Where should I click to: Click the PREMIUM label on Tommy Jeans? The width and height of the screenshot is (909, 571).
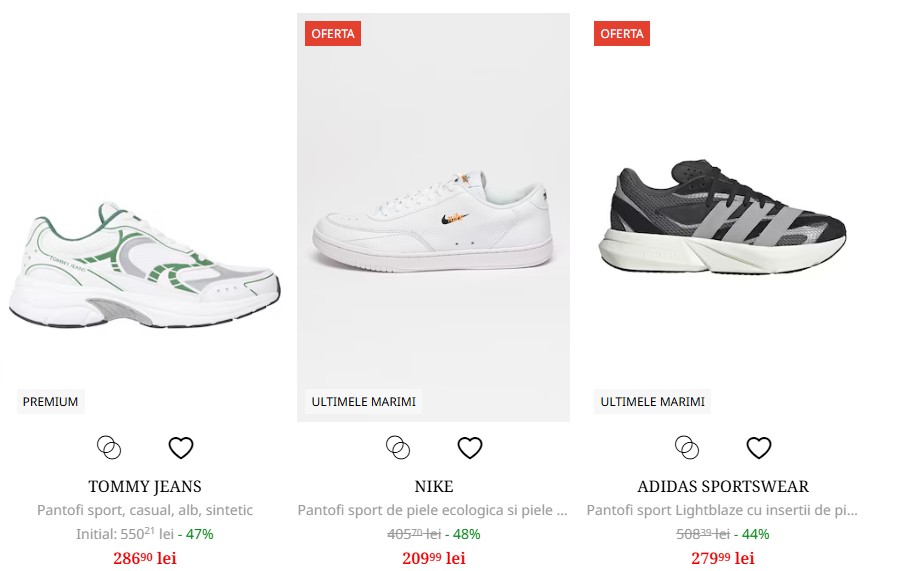[51, 402]
